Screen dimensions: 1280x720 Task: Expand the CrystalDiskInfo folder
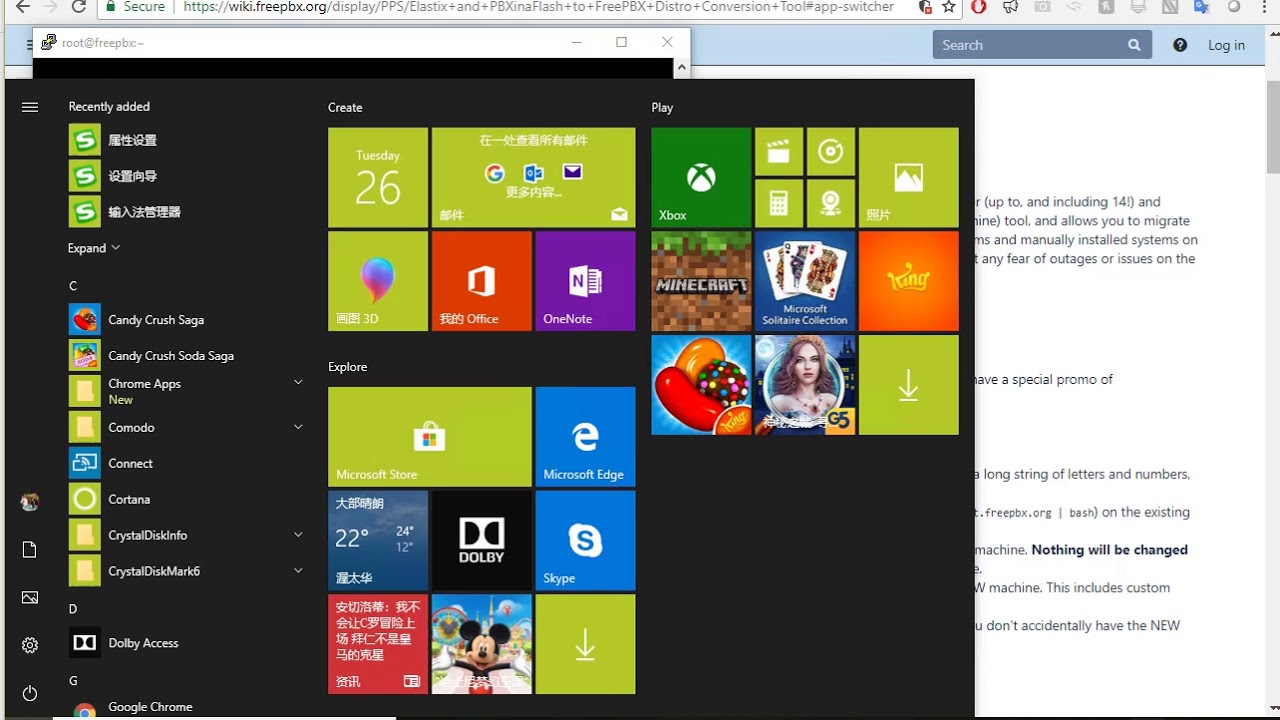tap(298, 535)
